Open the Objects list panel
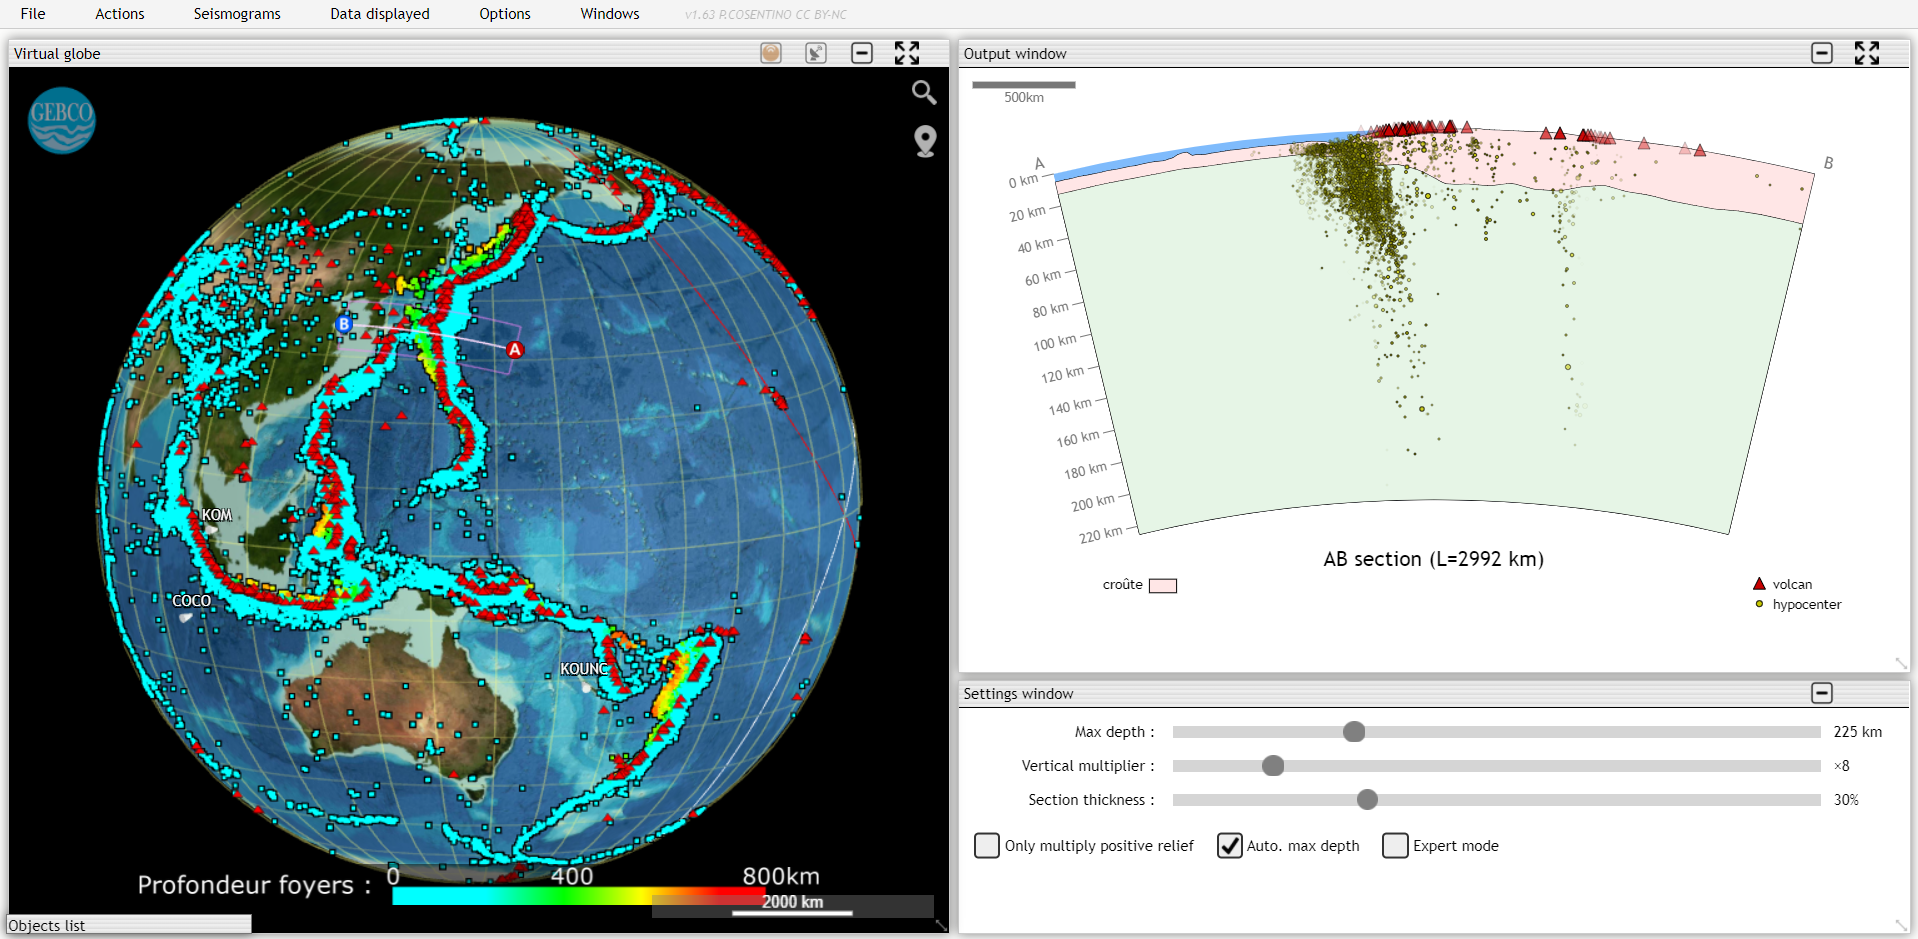 click(129, 925)
